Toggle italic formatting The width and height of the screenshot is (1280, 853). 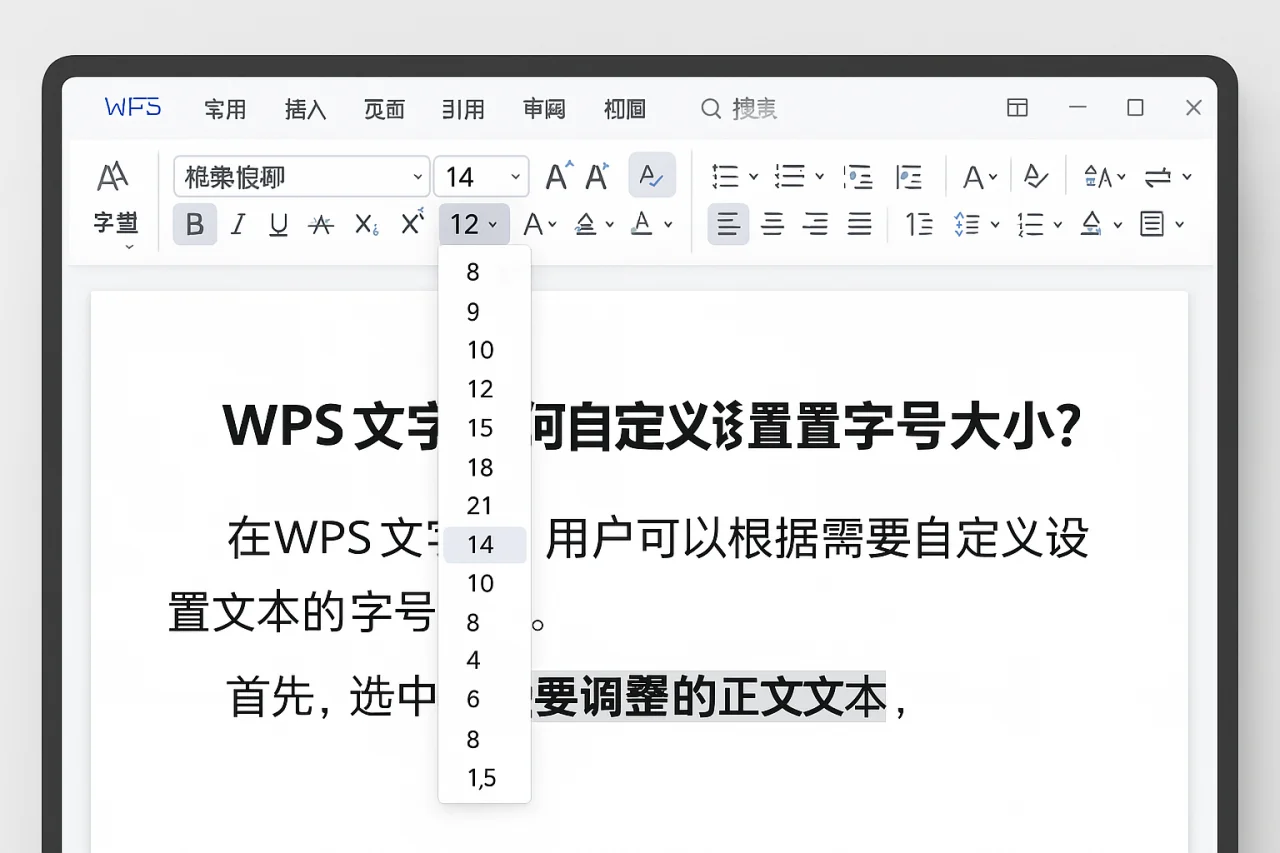pyautogui.click(x=237, y=224)
